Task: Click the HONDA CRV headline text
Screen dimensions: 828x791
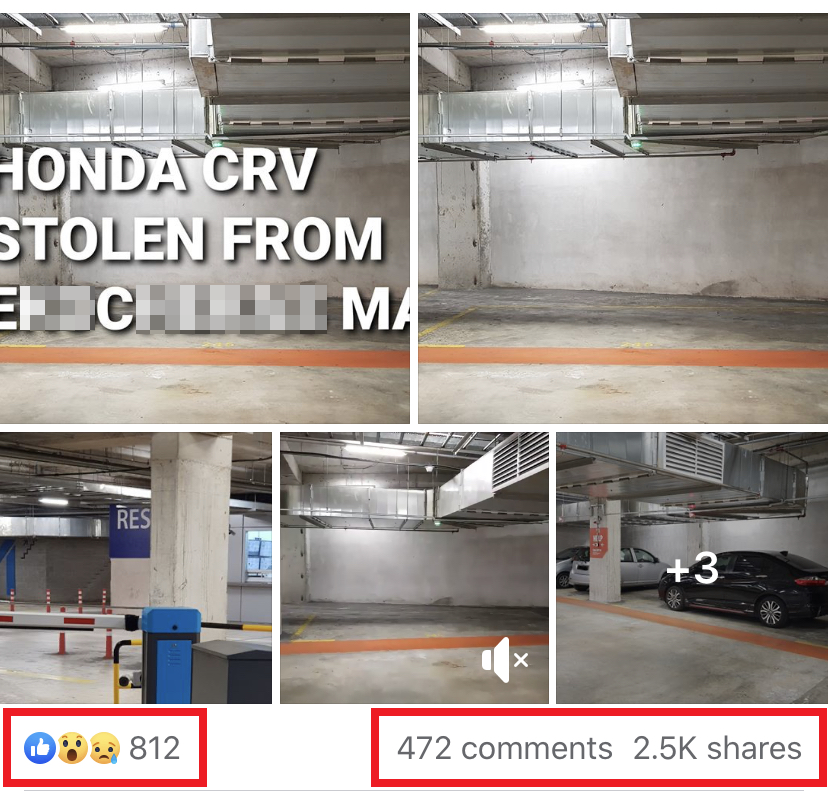Action: [158, 170]
